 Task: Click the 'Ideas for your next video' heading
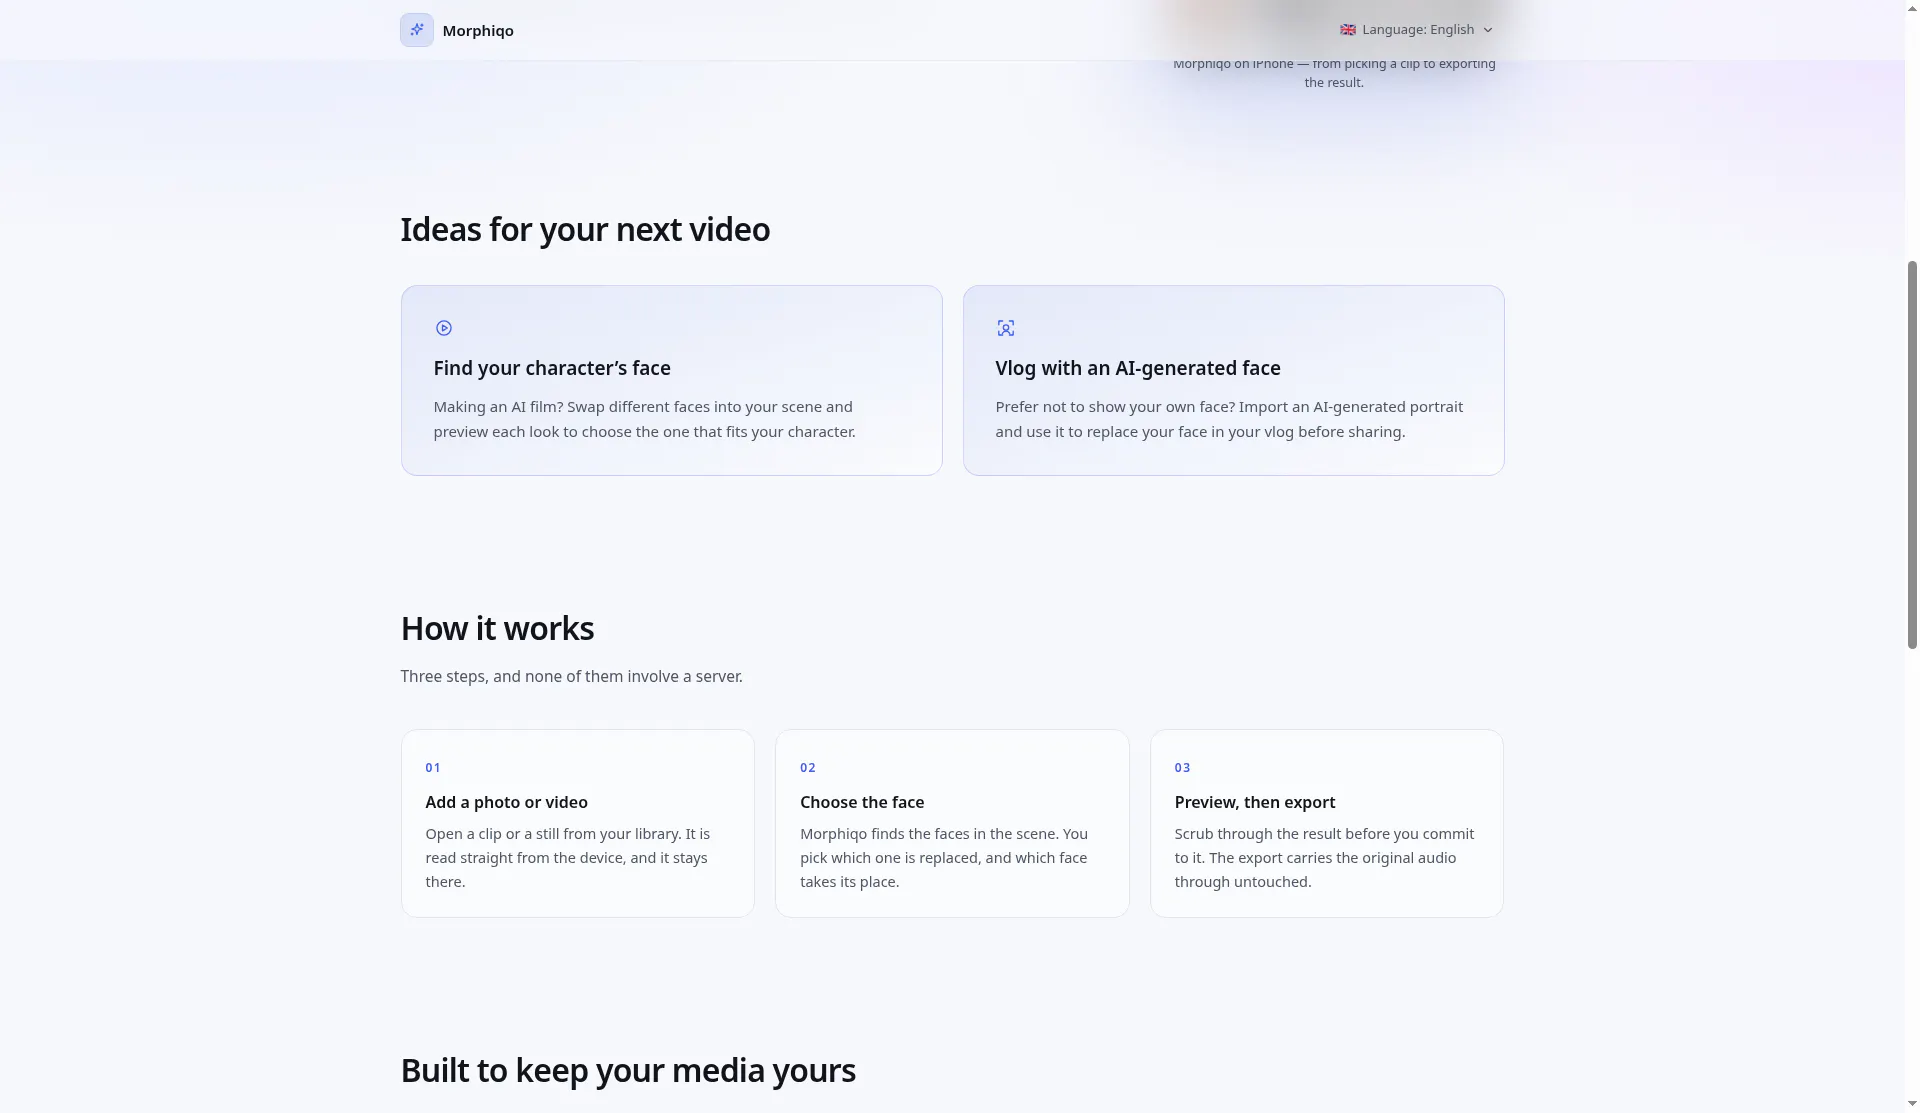(x=585, y=230)
